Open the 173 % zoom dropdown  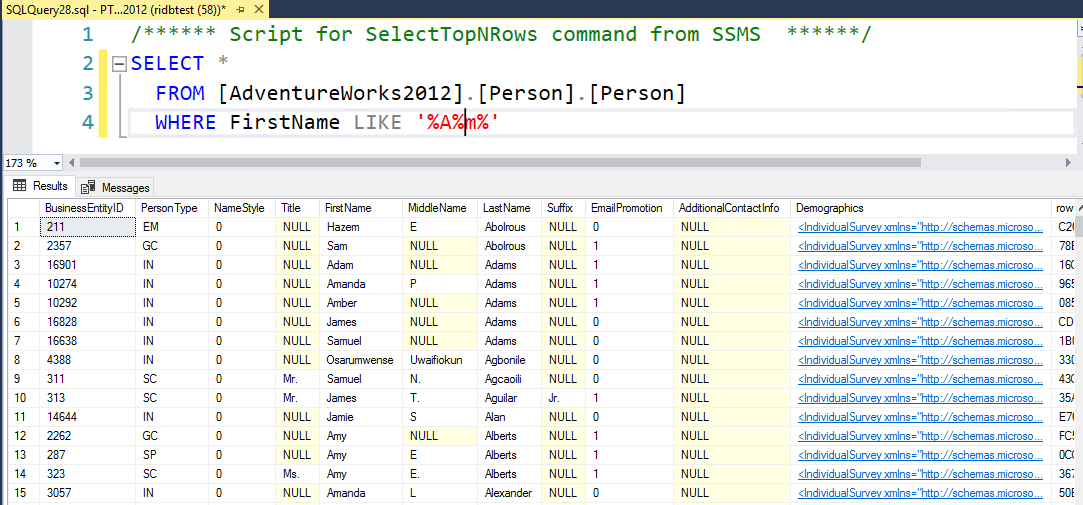(57, 163)
